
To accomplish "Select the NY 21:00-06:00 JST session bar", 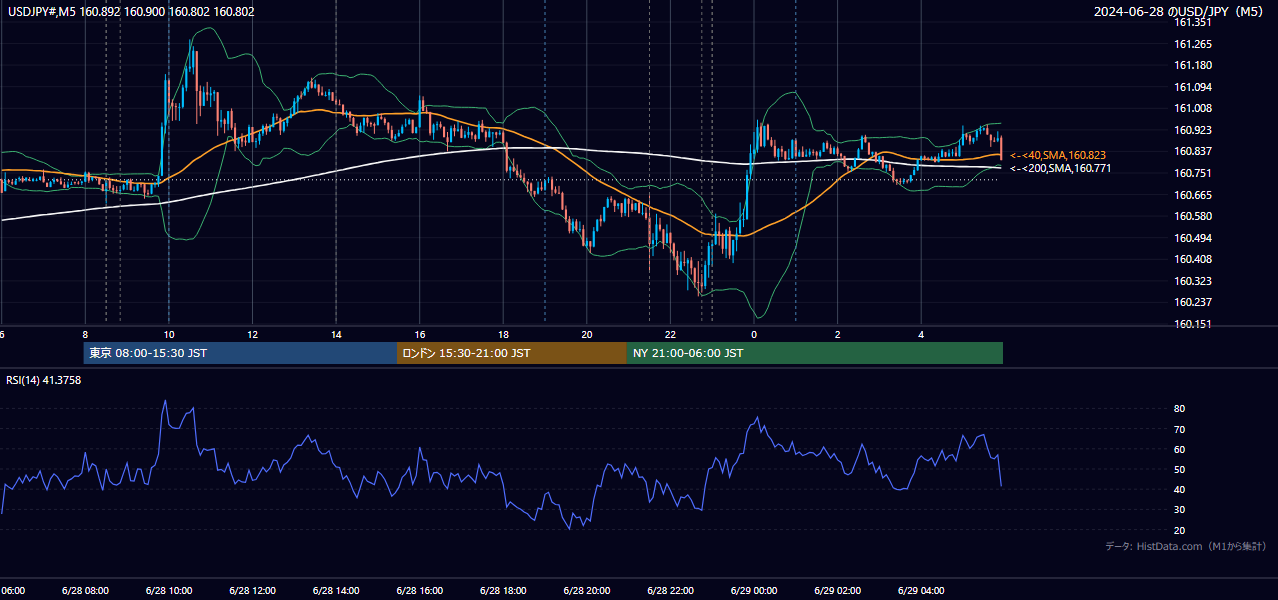I will [815, 353].
